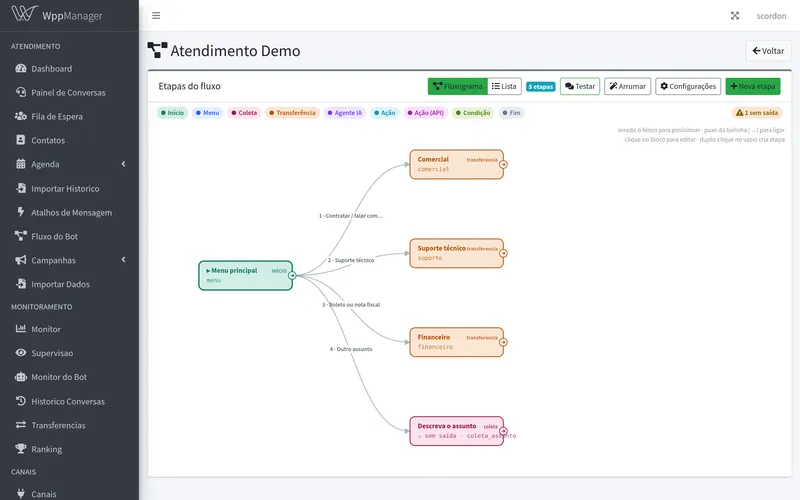This screenshot has width=800, height=500.
Task: Switch to Fluxograma view
Action: coord(458,86)
